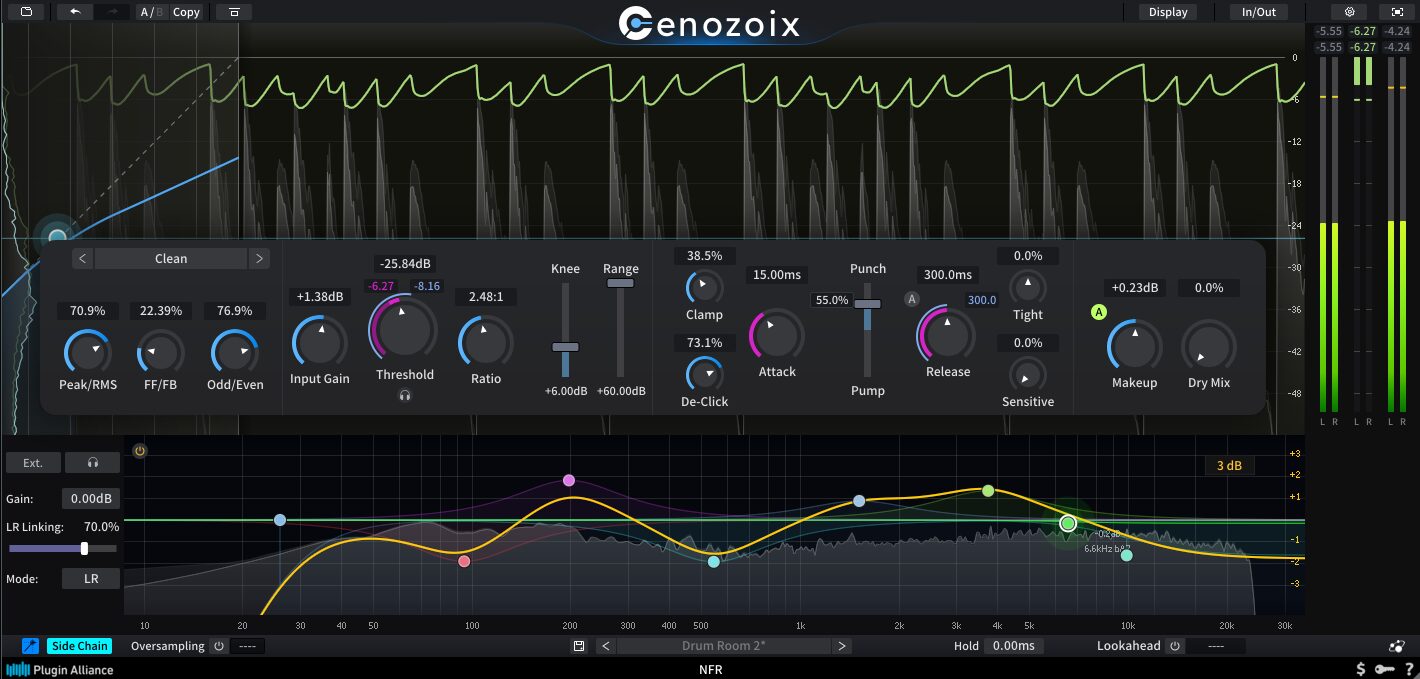Open the preset folder browser icon
Viewport: 1420px width, 679px height.
pyautogui.click(x=27, y=12)
